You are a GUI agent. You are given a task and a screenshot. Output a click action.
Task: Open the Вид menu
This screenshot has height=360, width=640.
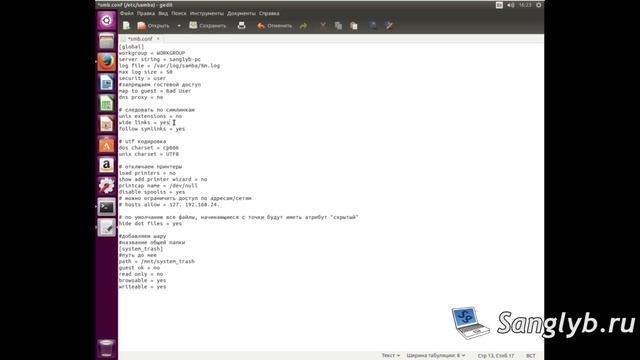tap(163, 13)
